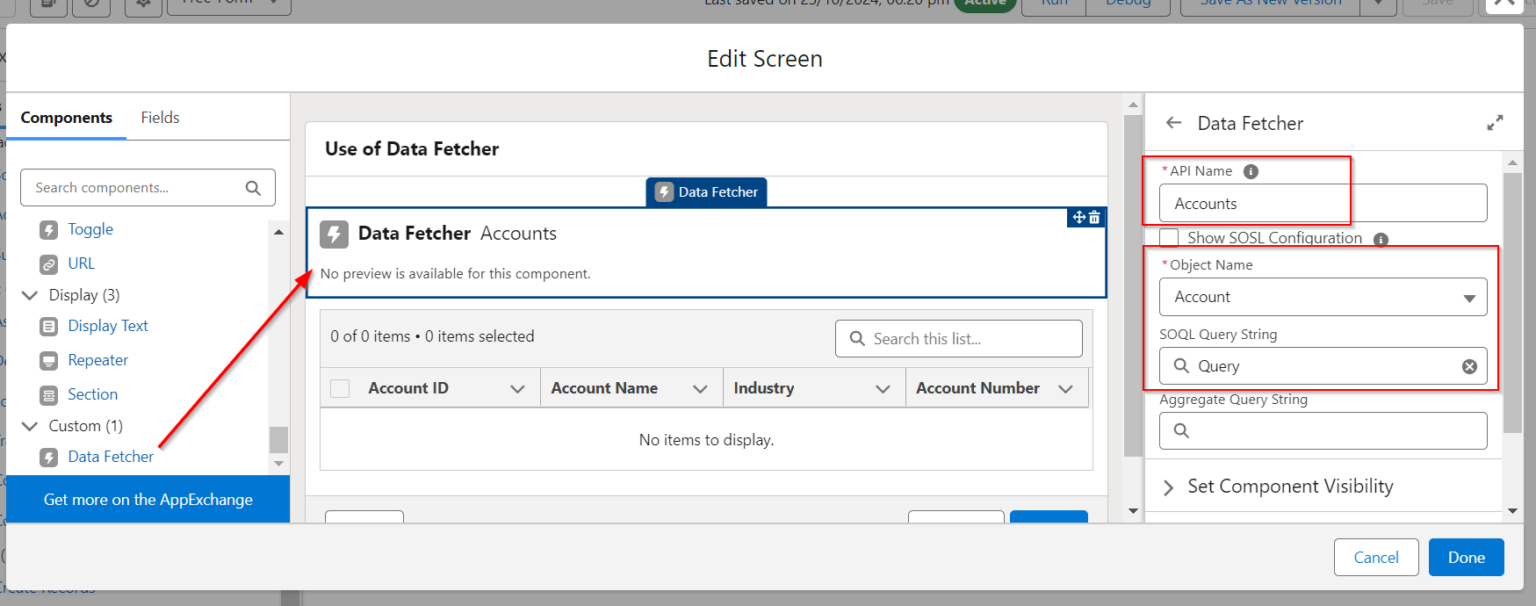Expand the properties panel via diagonal arrows icon
The width and height of the screenshot is (1536, 606).
click(1494, 121)
